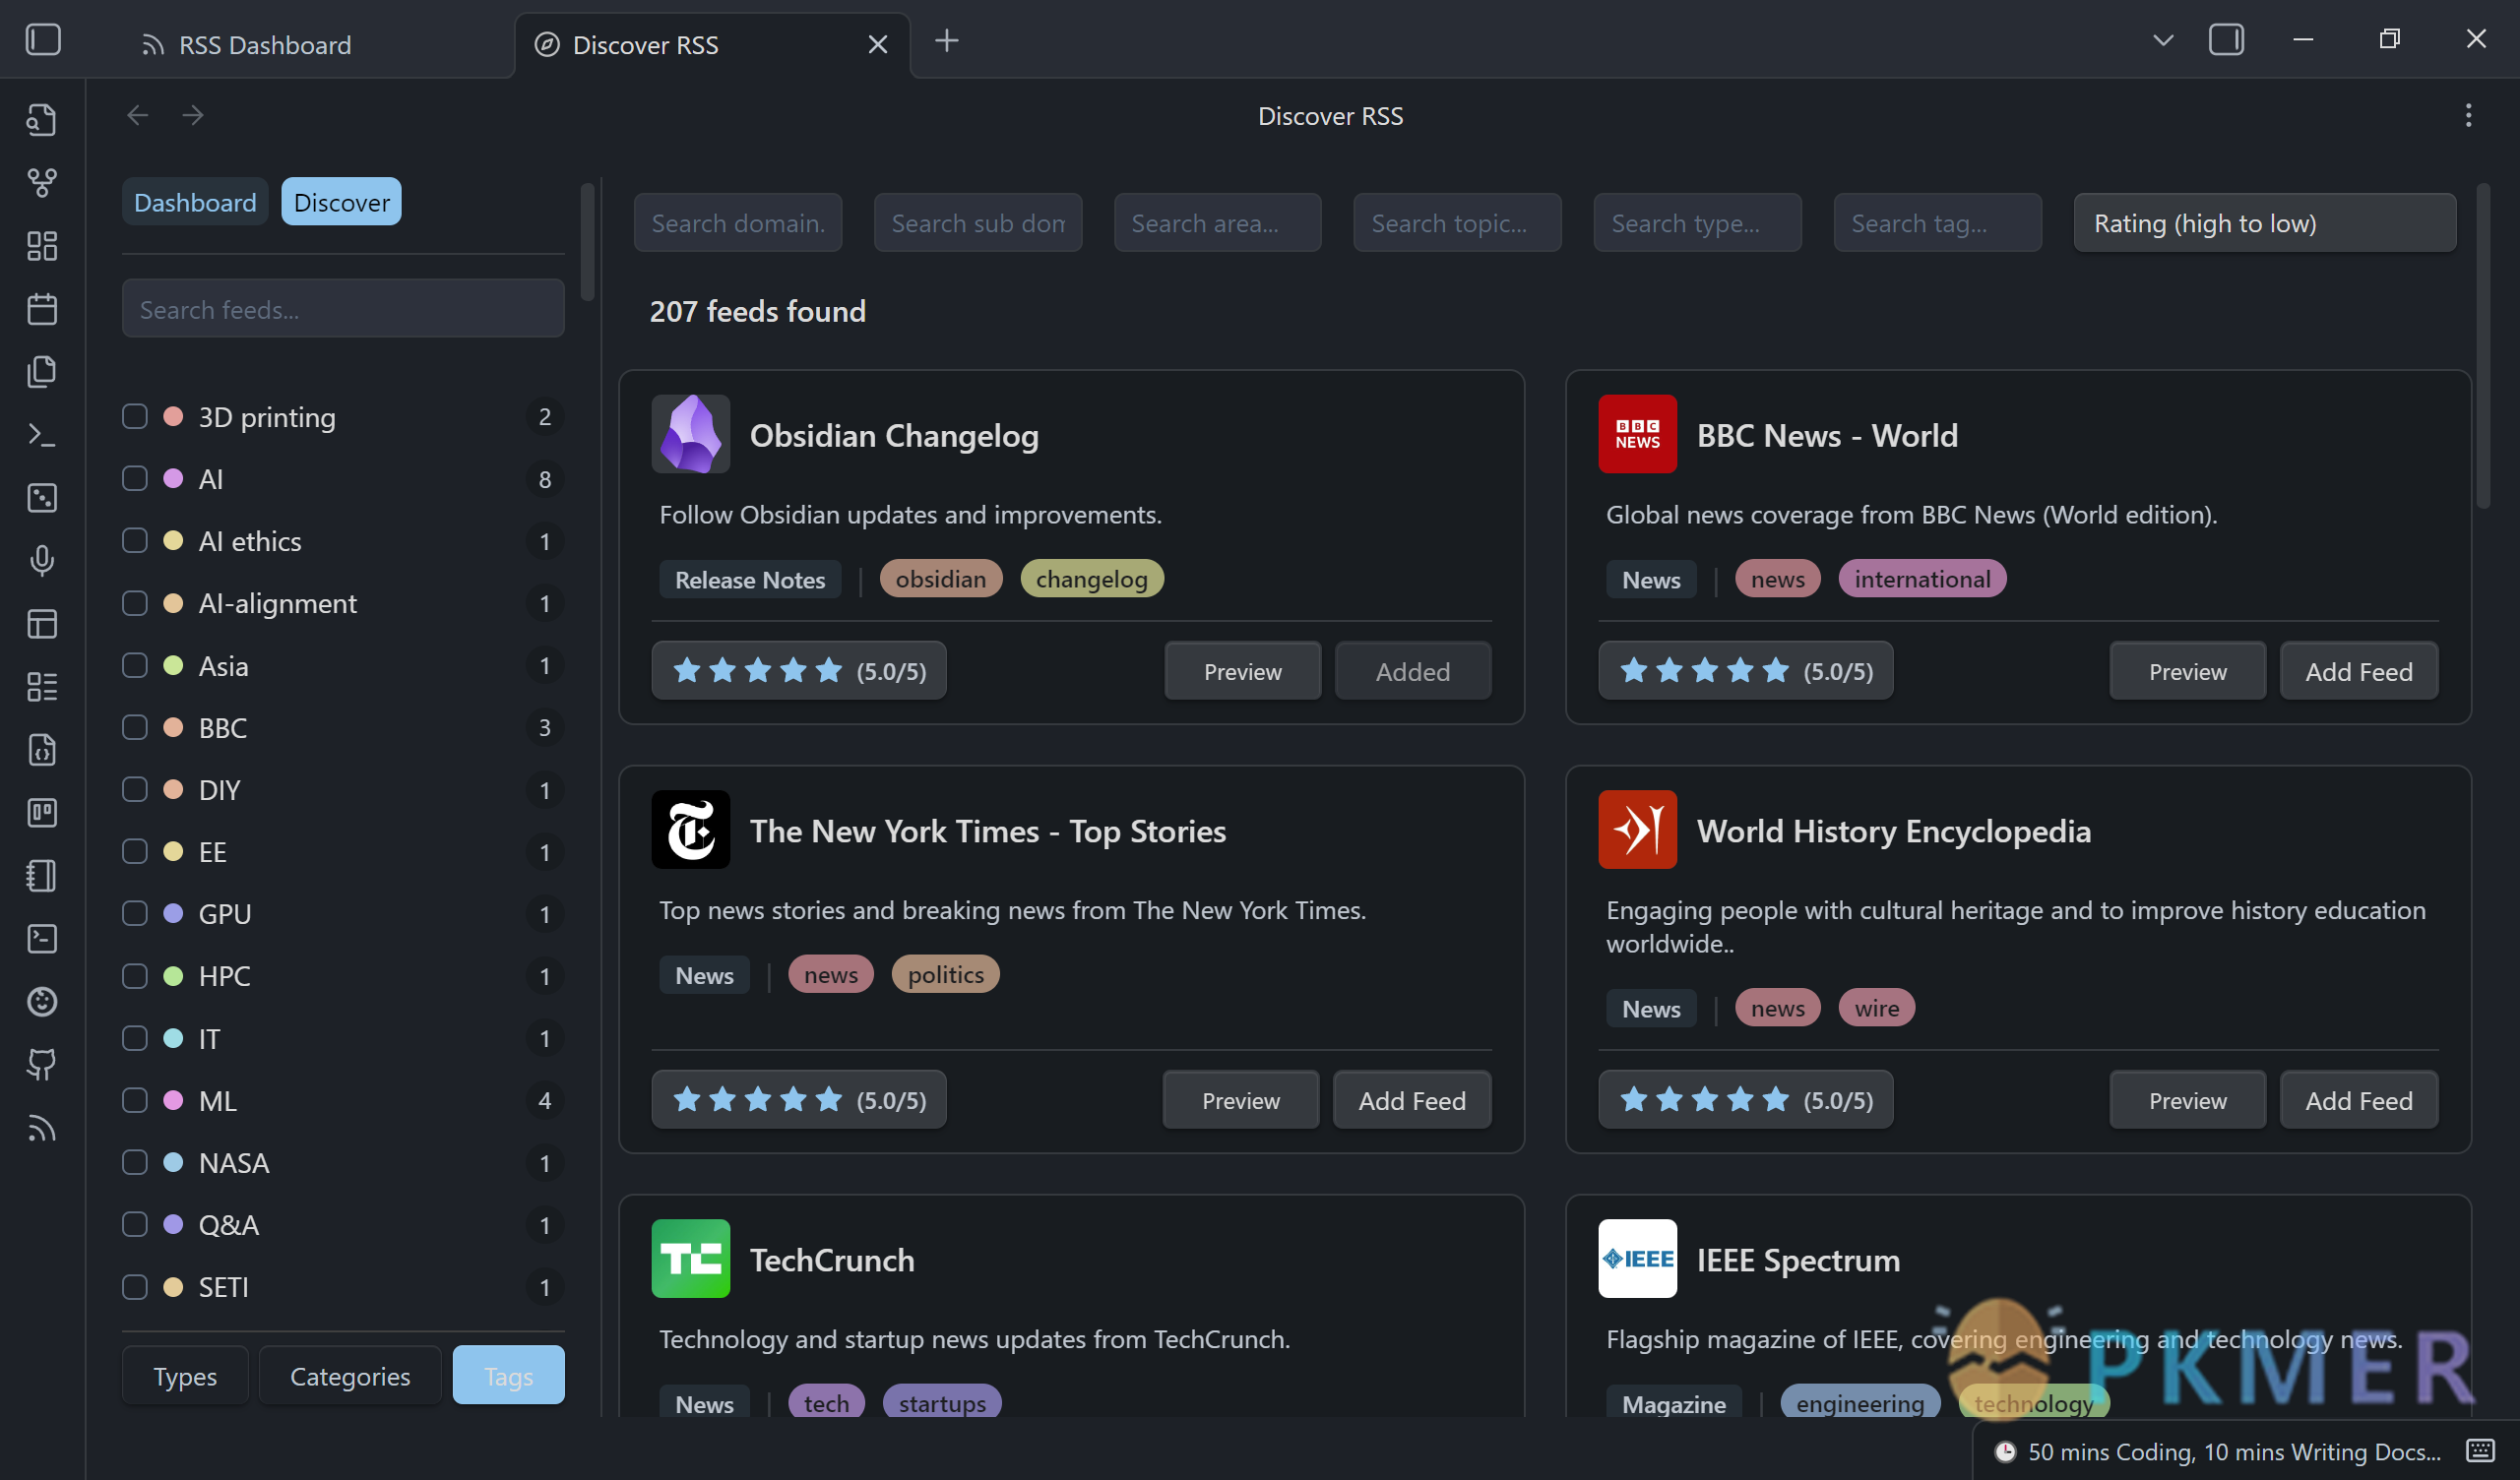Viewport: 2520px width, 1480px height.
Task: Open a random note using the dice icon
Action: tap(42, 497)
